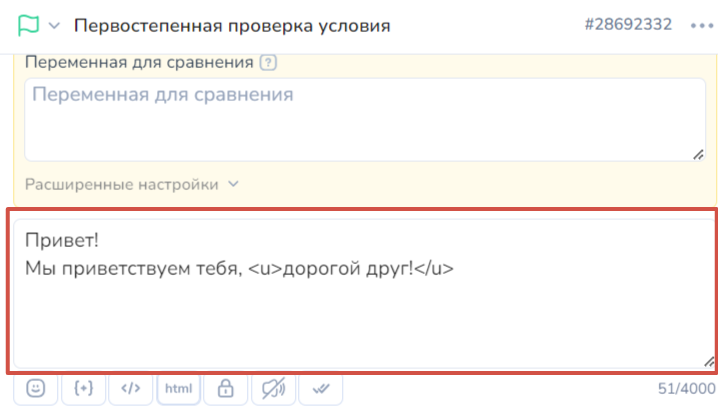The image size is (718, 414).
Task: Click the chevron arrow after "Расширенные настройки"
Action: coord(234,184)
